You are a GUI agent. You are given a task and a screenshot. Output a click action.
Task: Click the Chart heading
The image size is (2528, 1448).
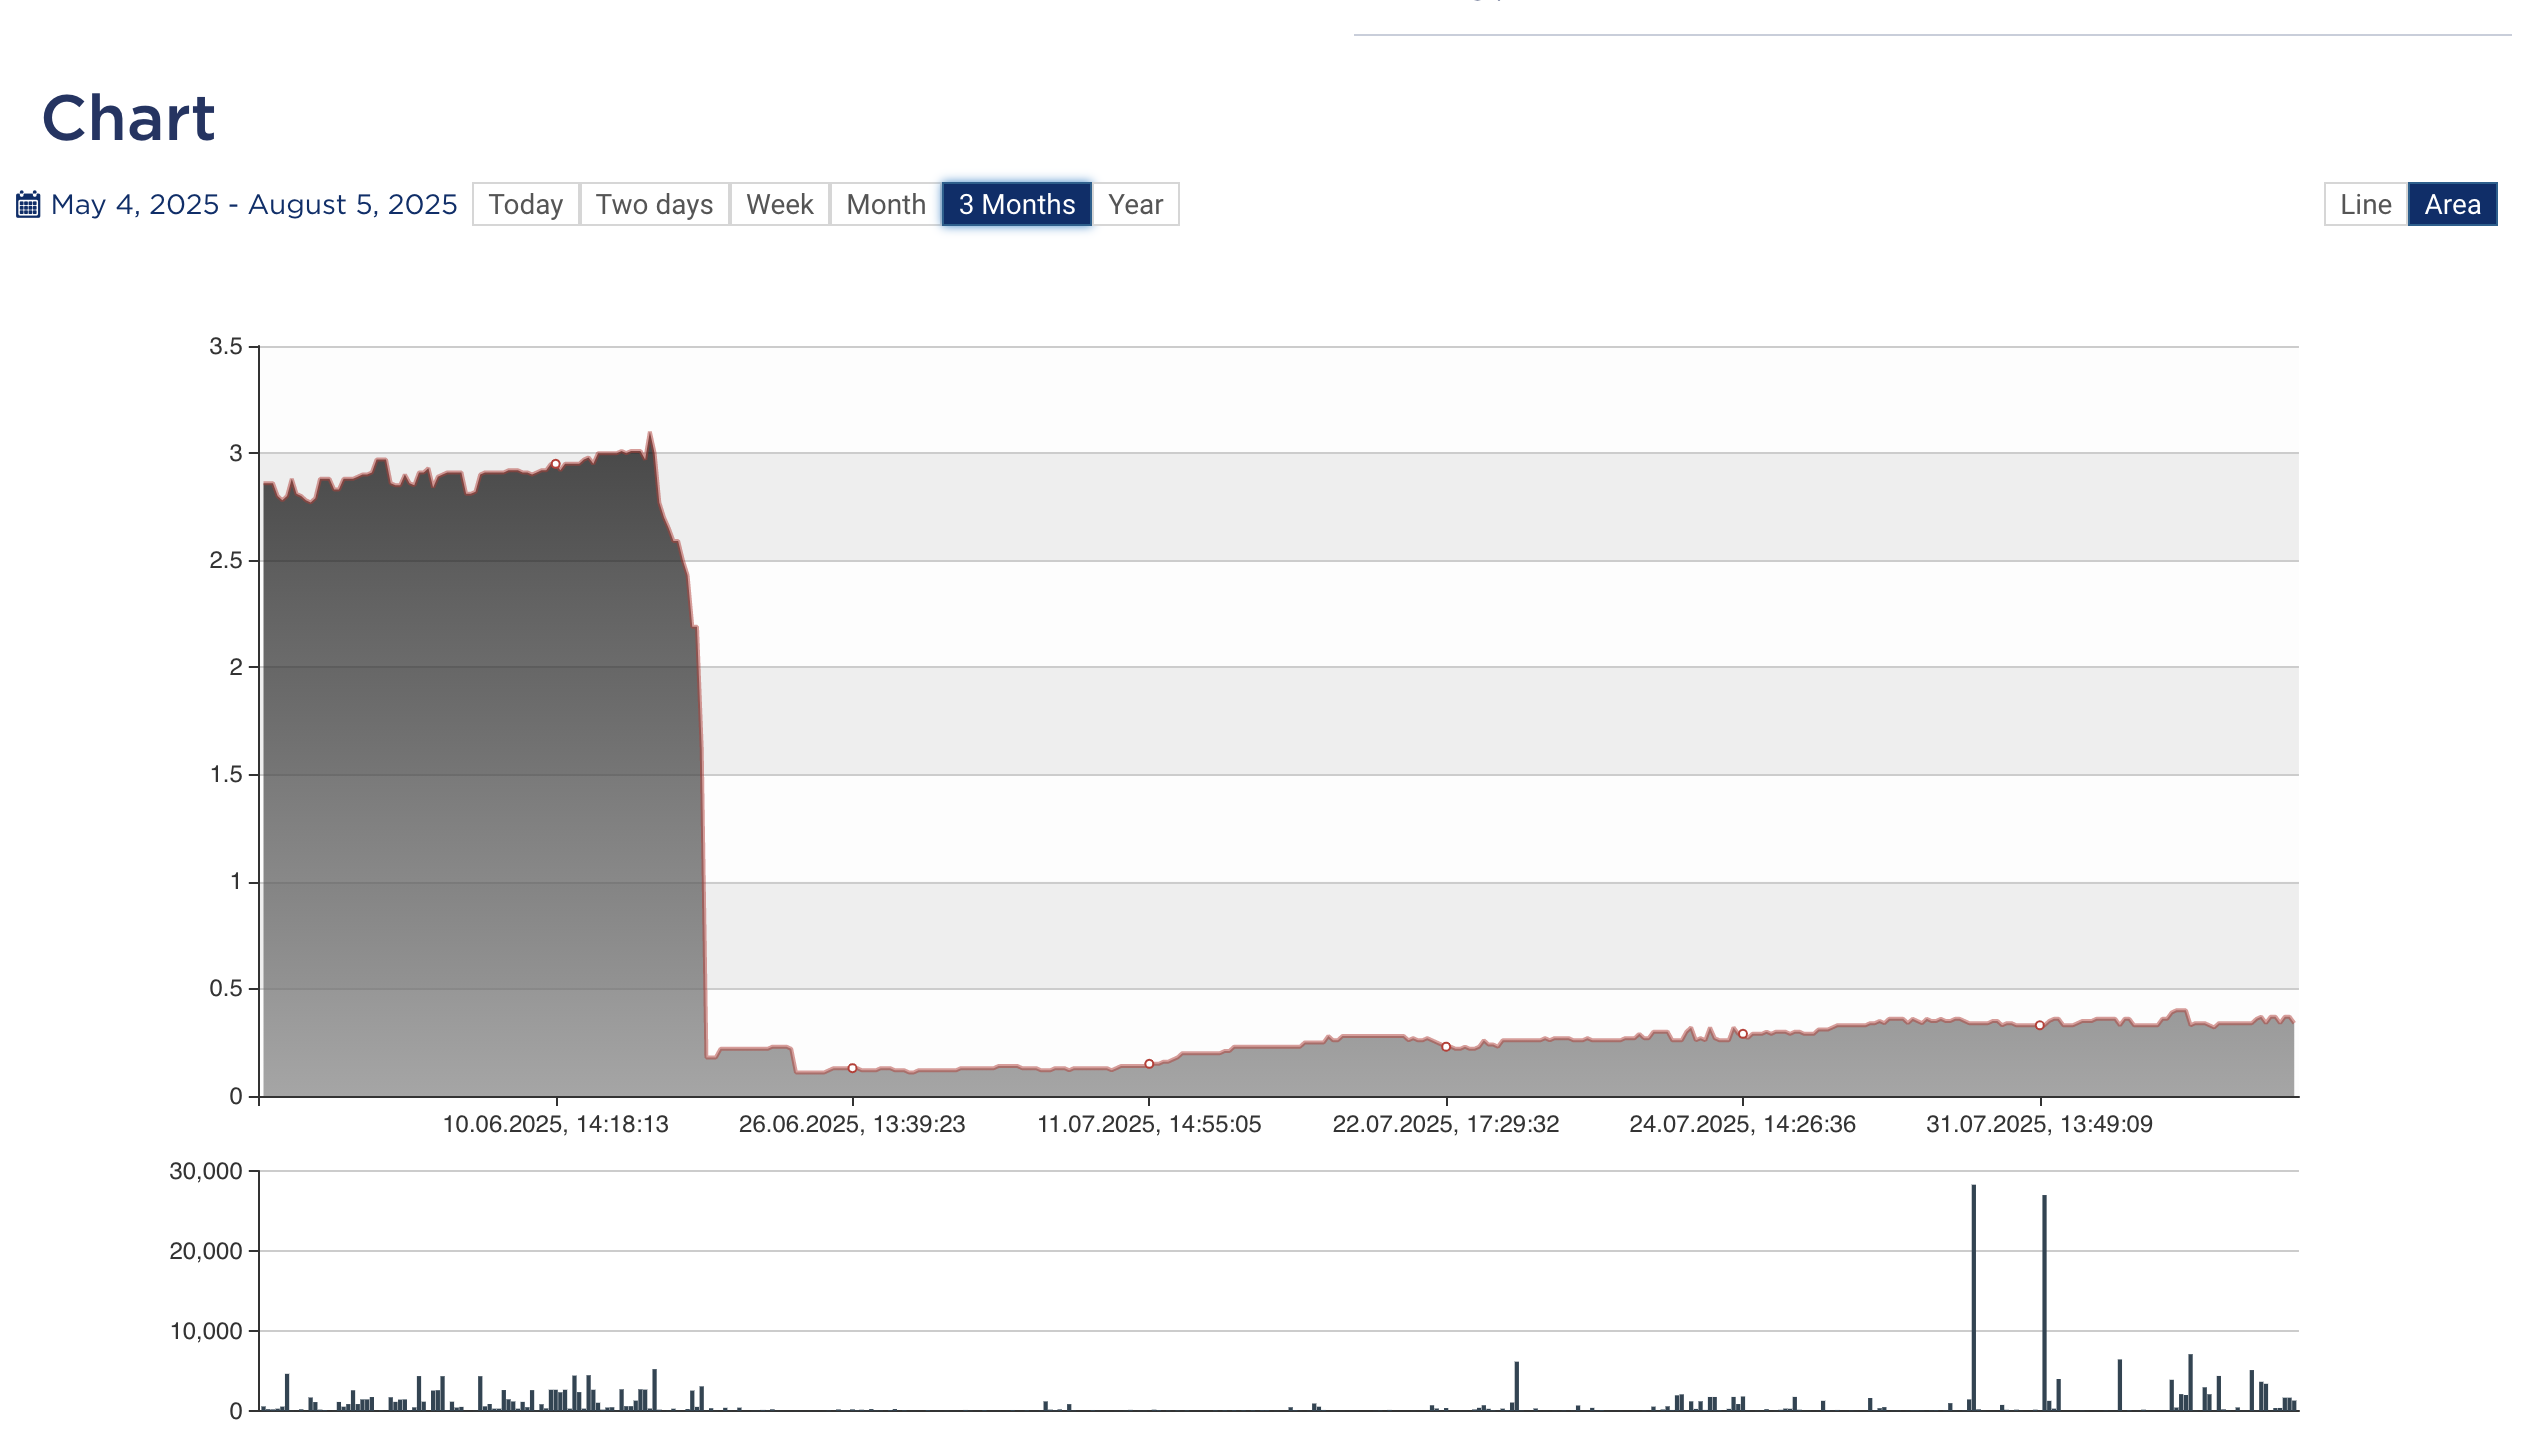coord(128,118)
